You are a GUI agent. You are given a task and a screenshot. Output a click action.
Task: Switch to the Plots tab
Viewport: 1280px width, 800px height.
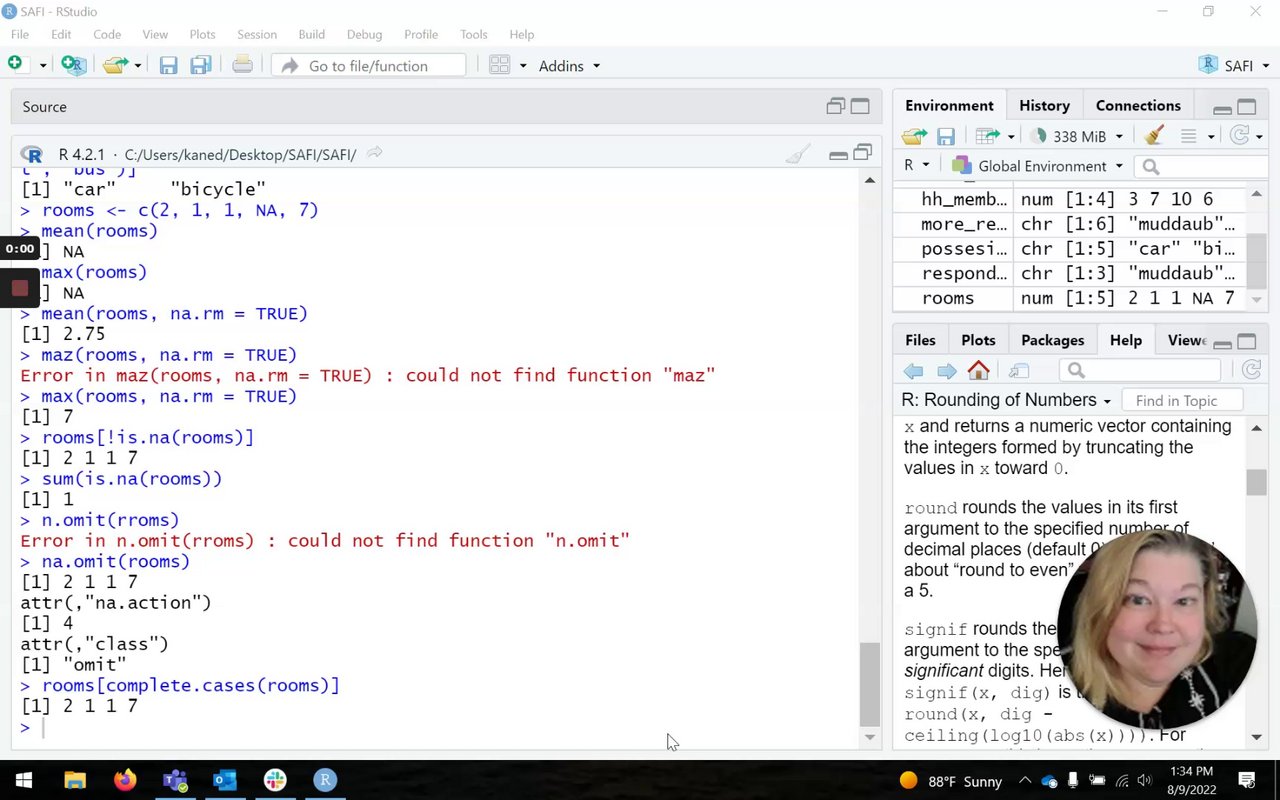(x=978, y=340)
